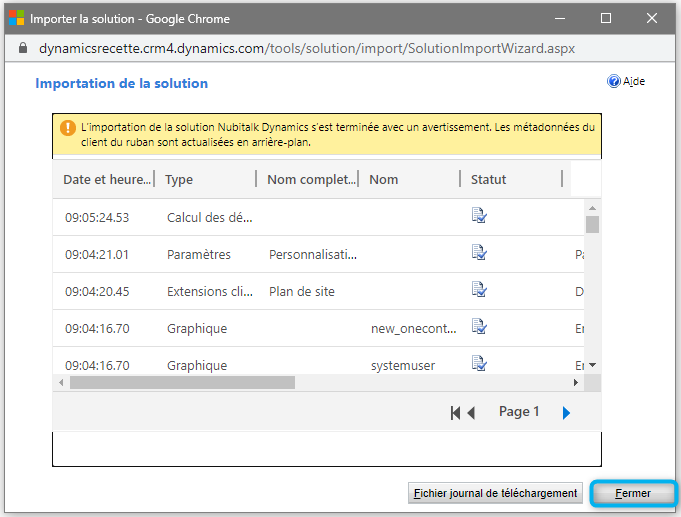Go to the previous page arrow
681x517 pixels.
point(471,413)
